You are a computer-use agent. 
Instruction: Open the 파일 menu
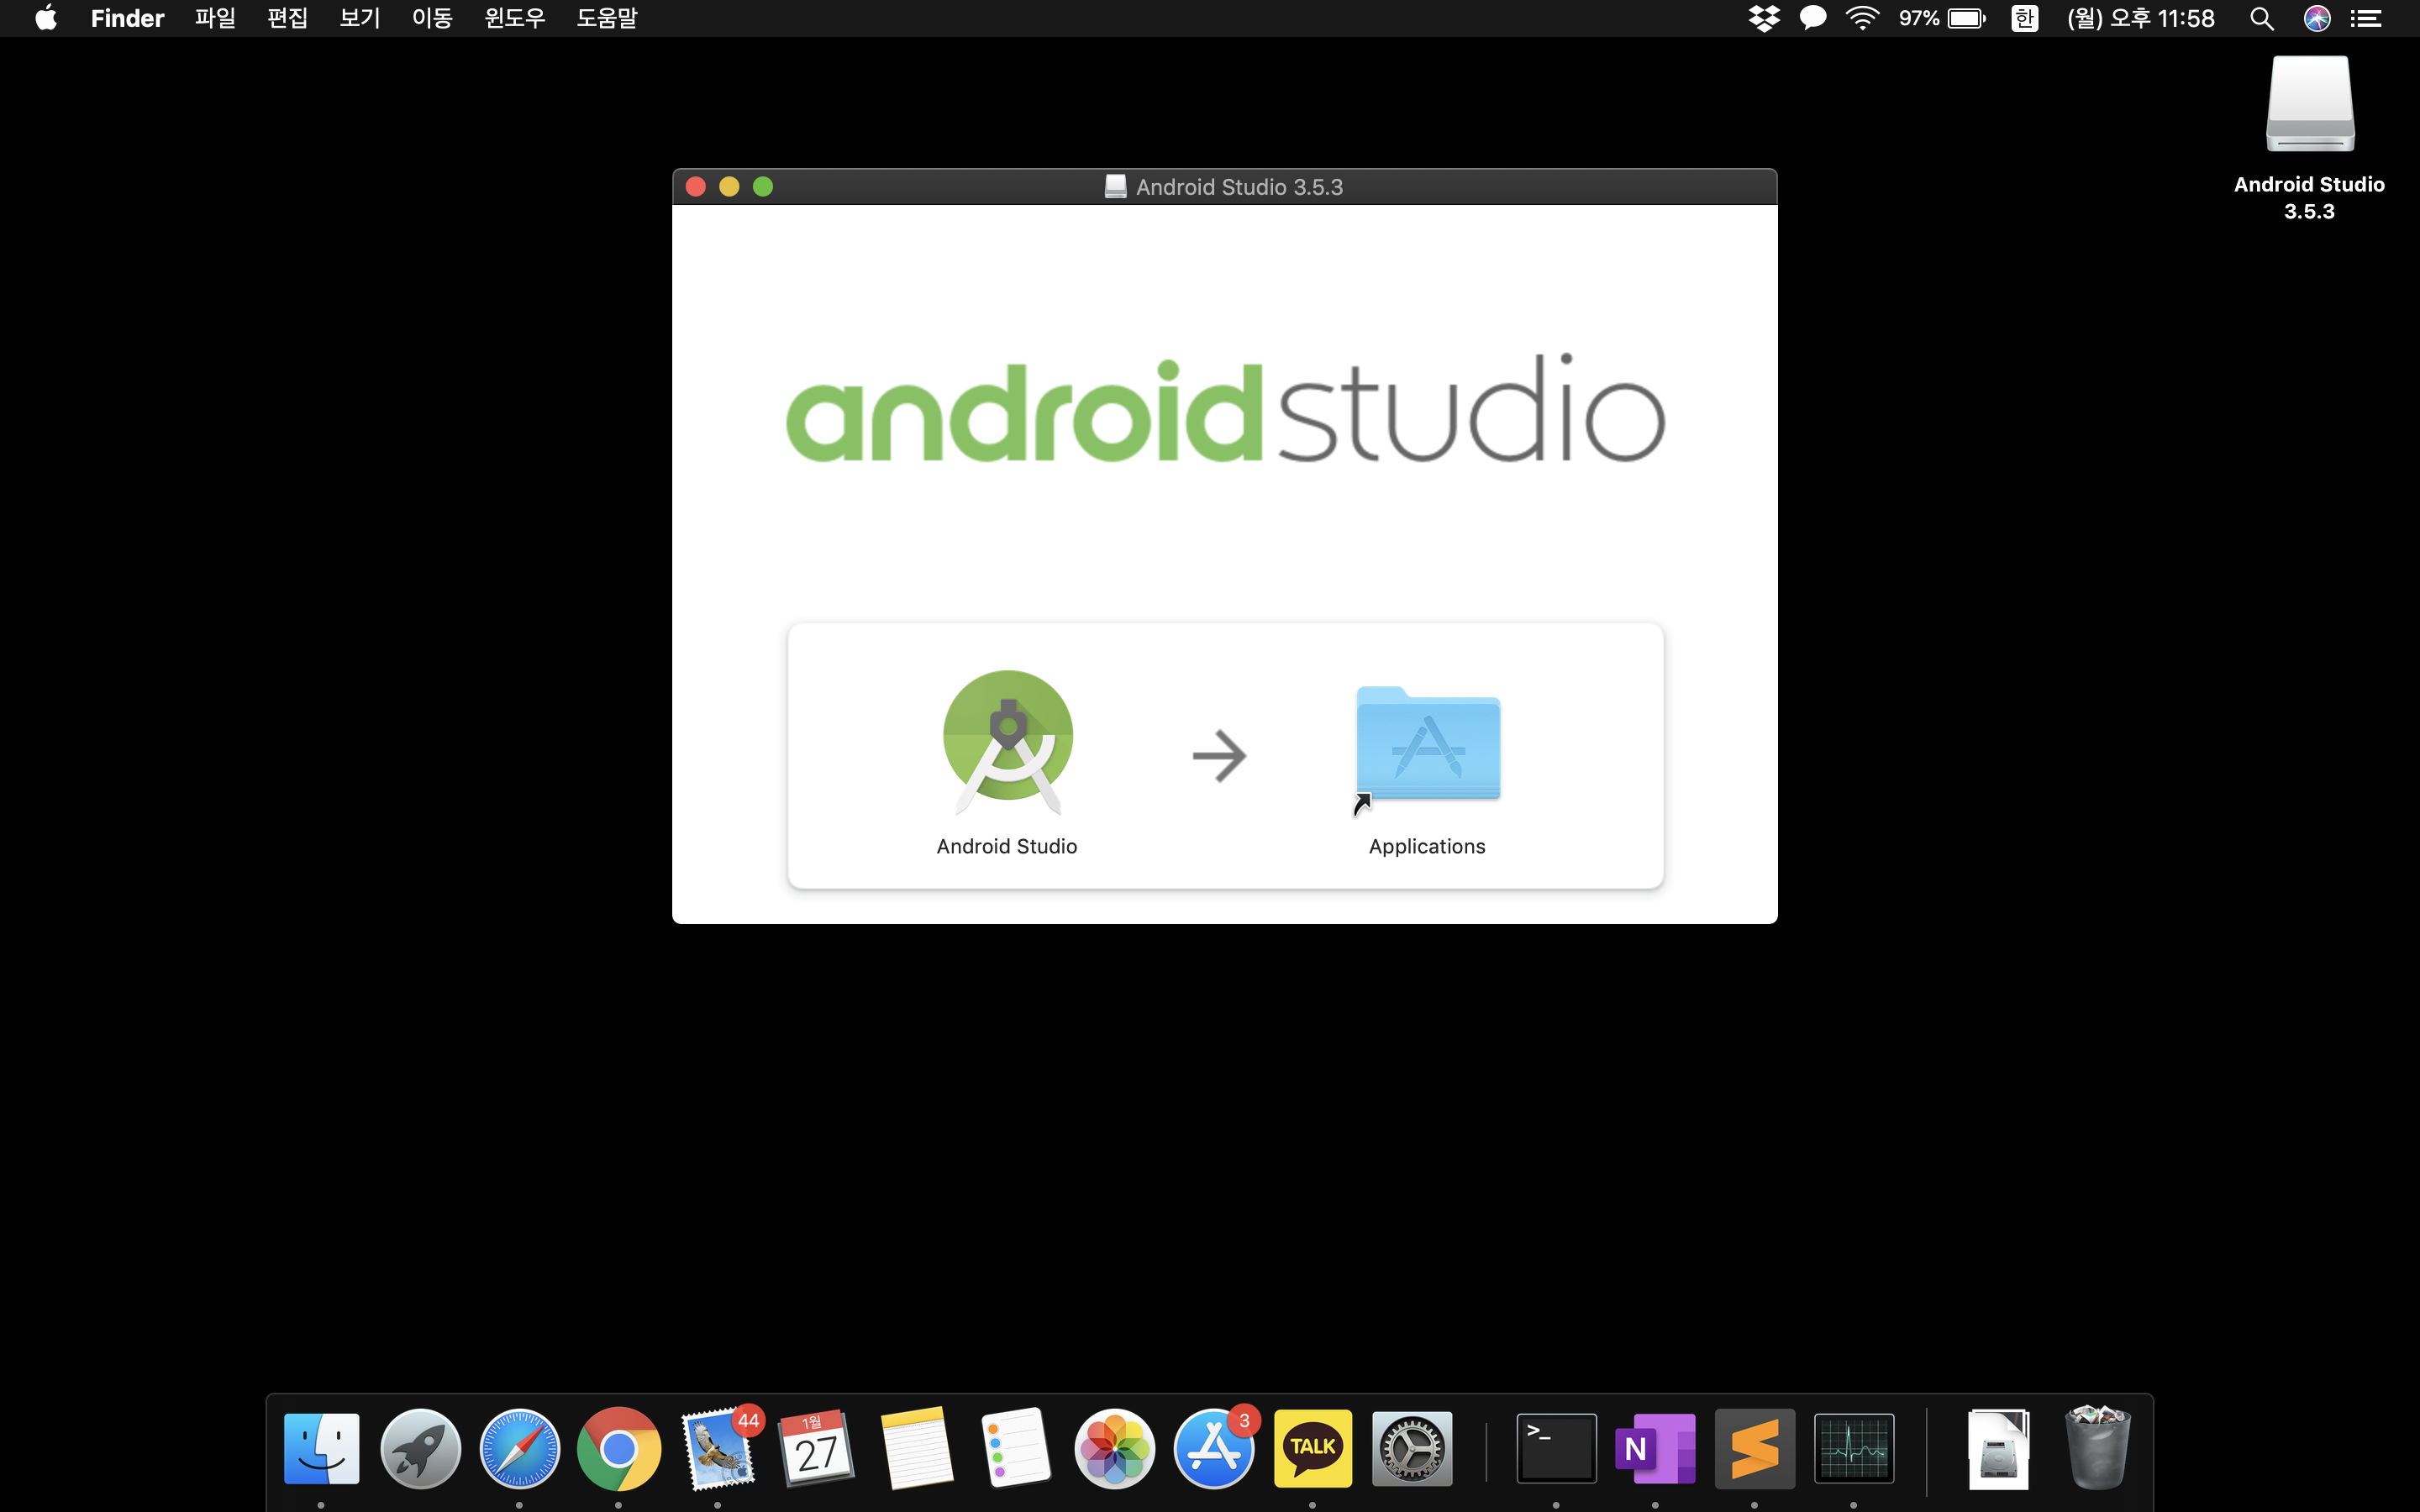click(x=215, y=18)
